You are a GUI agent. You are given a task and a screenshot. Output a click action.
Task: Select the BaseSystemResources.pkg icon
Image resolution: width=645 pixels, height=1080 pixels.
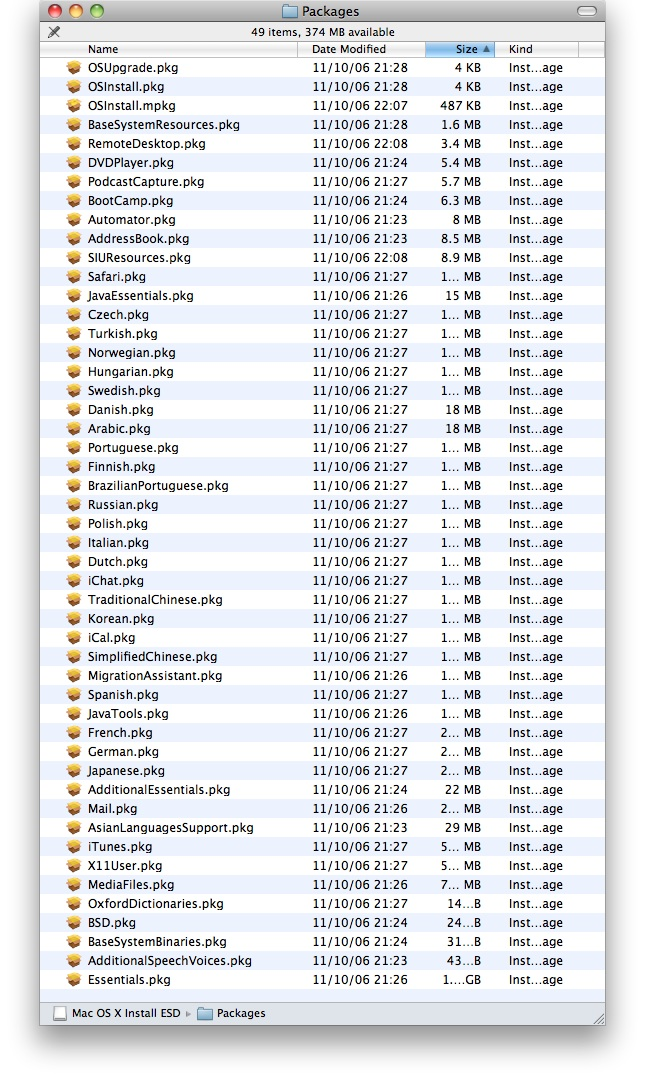[74, 125]
